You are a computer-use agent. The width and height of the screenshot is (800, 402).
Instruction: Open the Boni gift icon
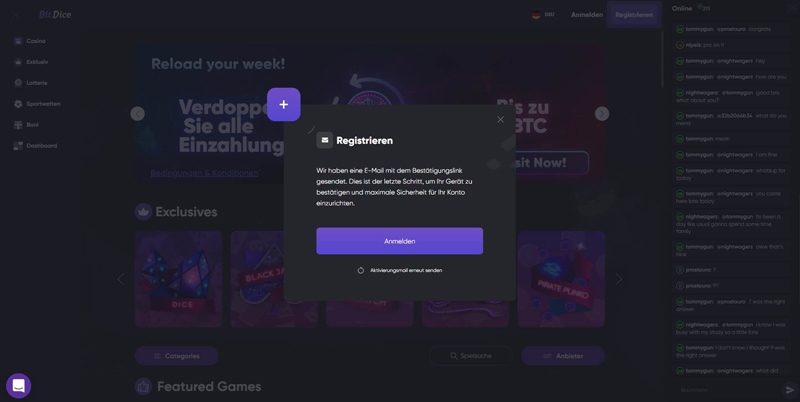pyautogui.click(x=18, y=124)
